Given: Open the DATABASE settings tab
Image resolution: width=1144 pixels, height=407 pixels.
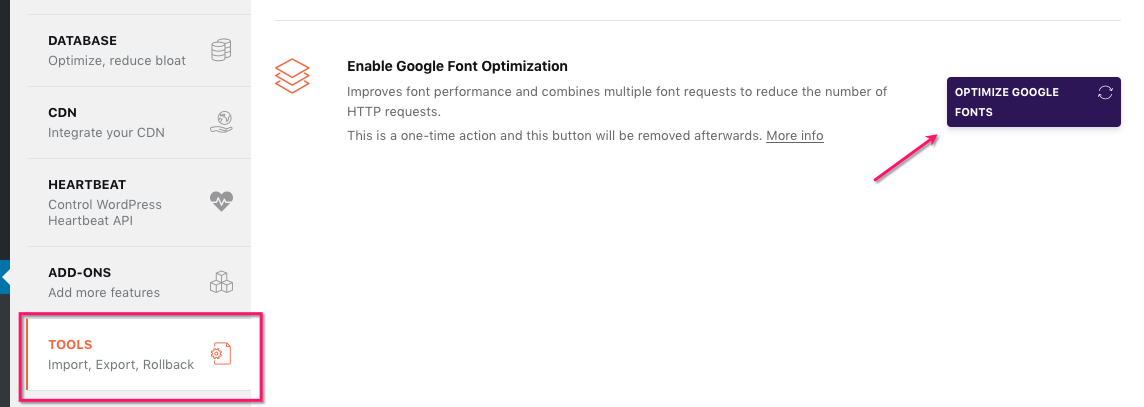Looking at the screenshot, I should coord(83,41).
